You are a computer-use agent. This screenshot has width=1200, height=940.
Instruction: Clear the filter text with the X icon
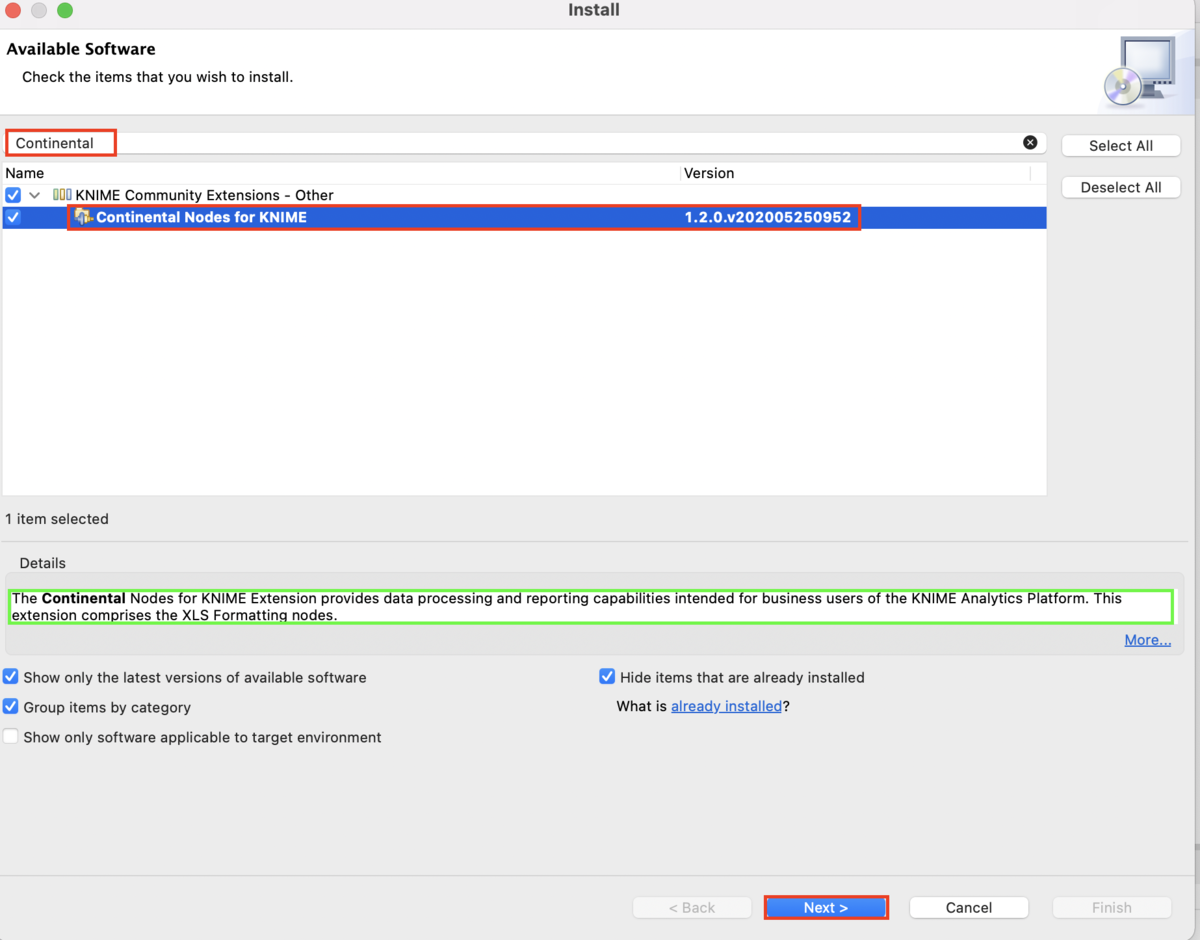(1030, 143)
